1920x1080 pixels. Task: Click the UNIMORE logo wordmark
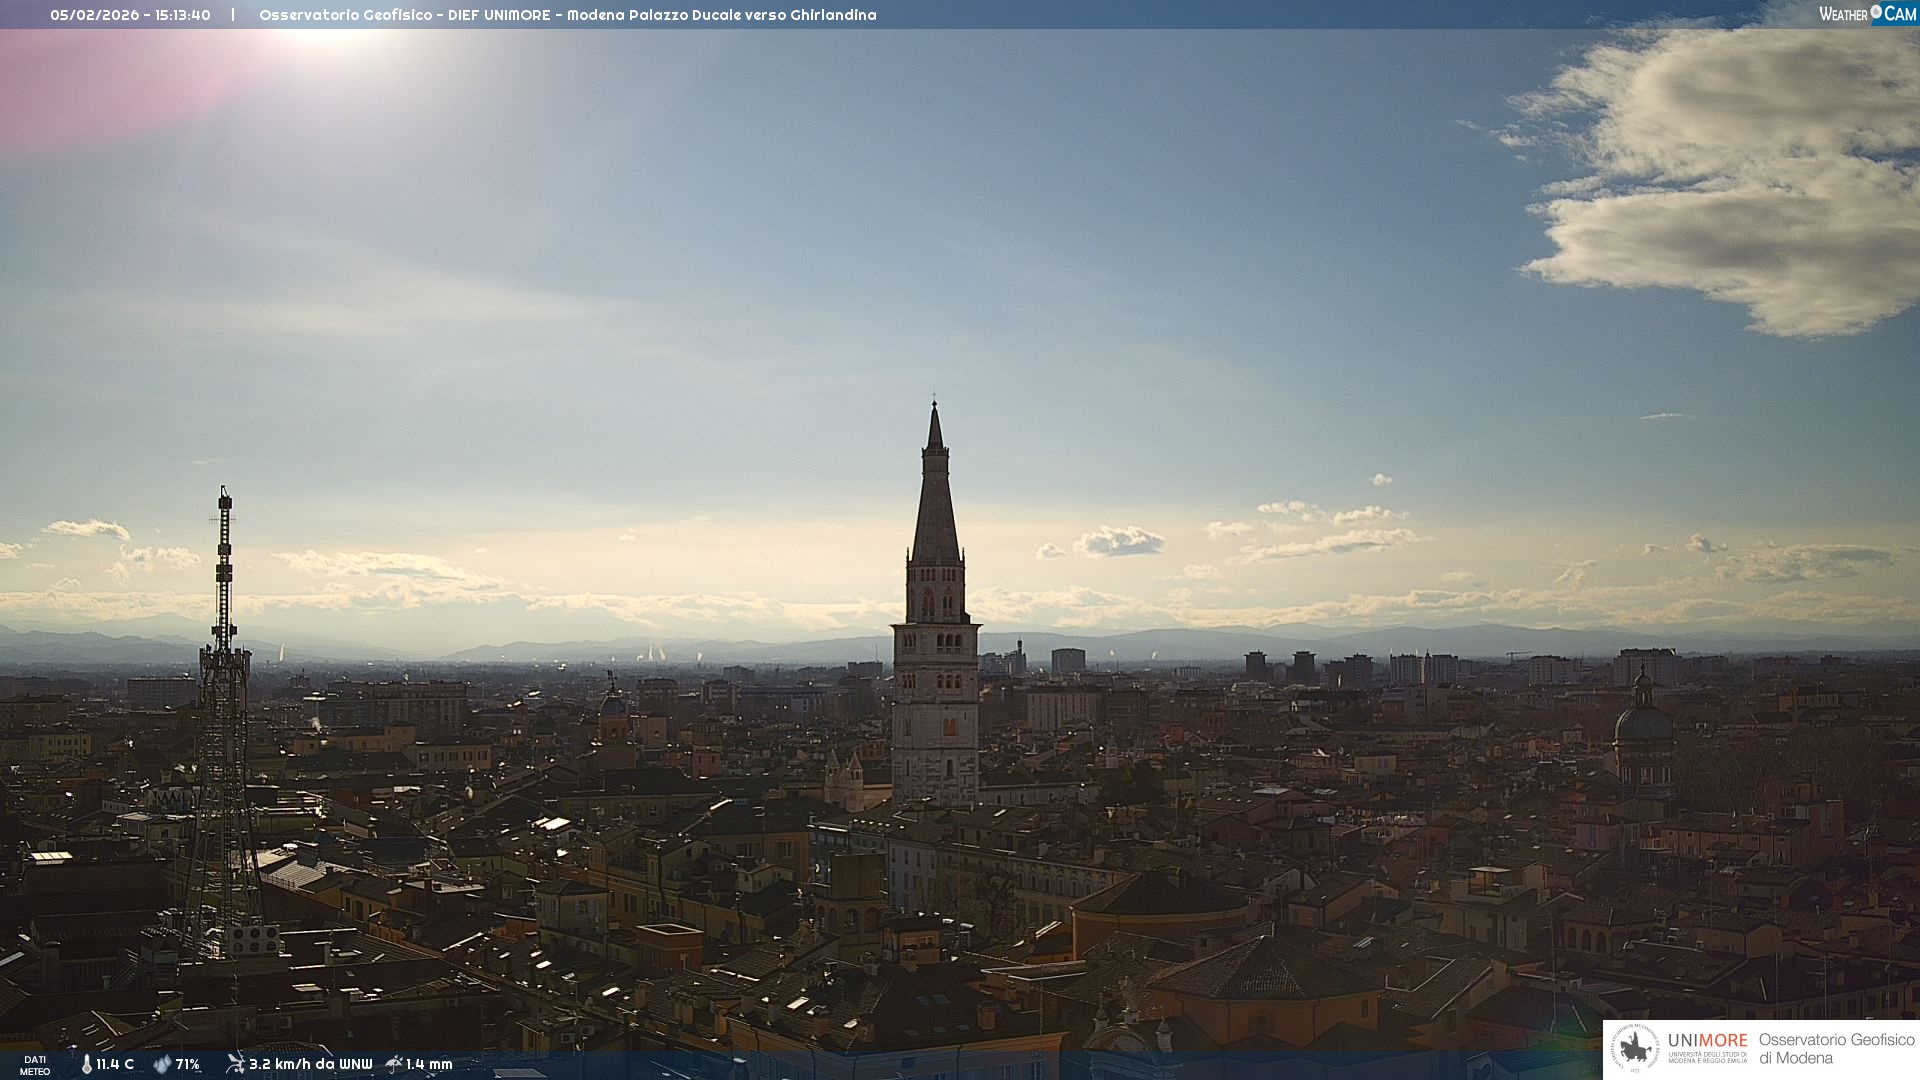[x=1707, y=1040]
